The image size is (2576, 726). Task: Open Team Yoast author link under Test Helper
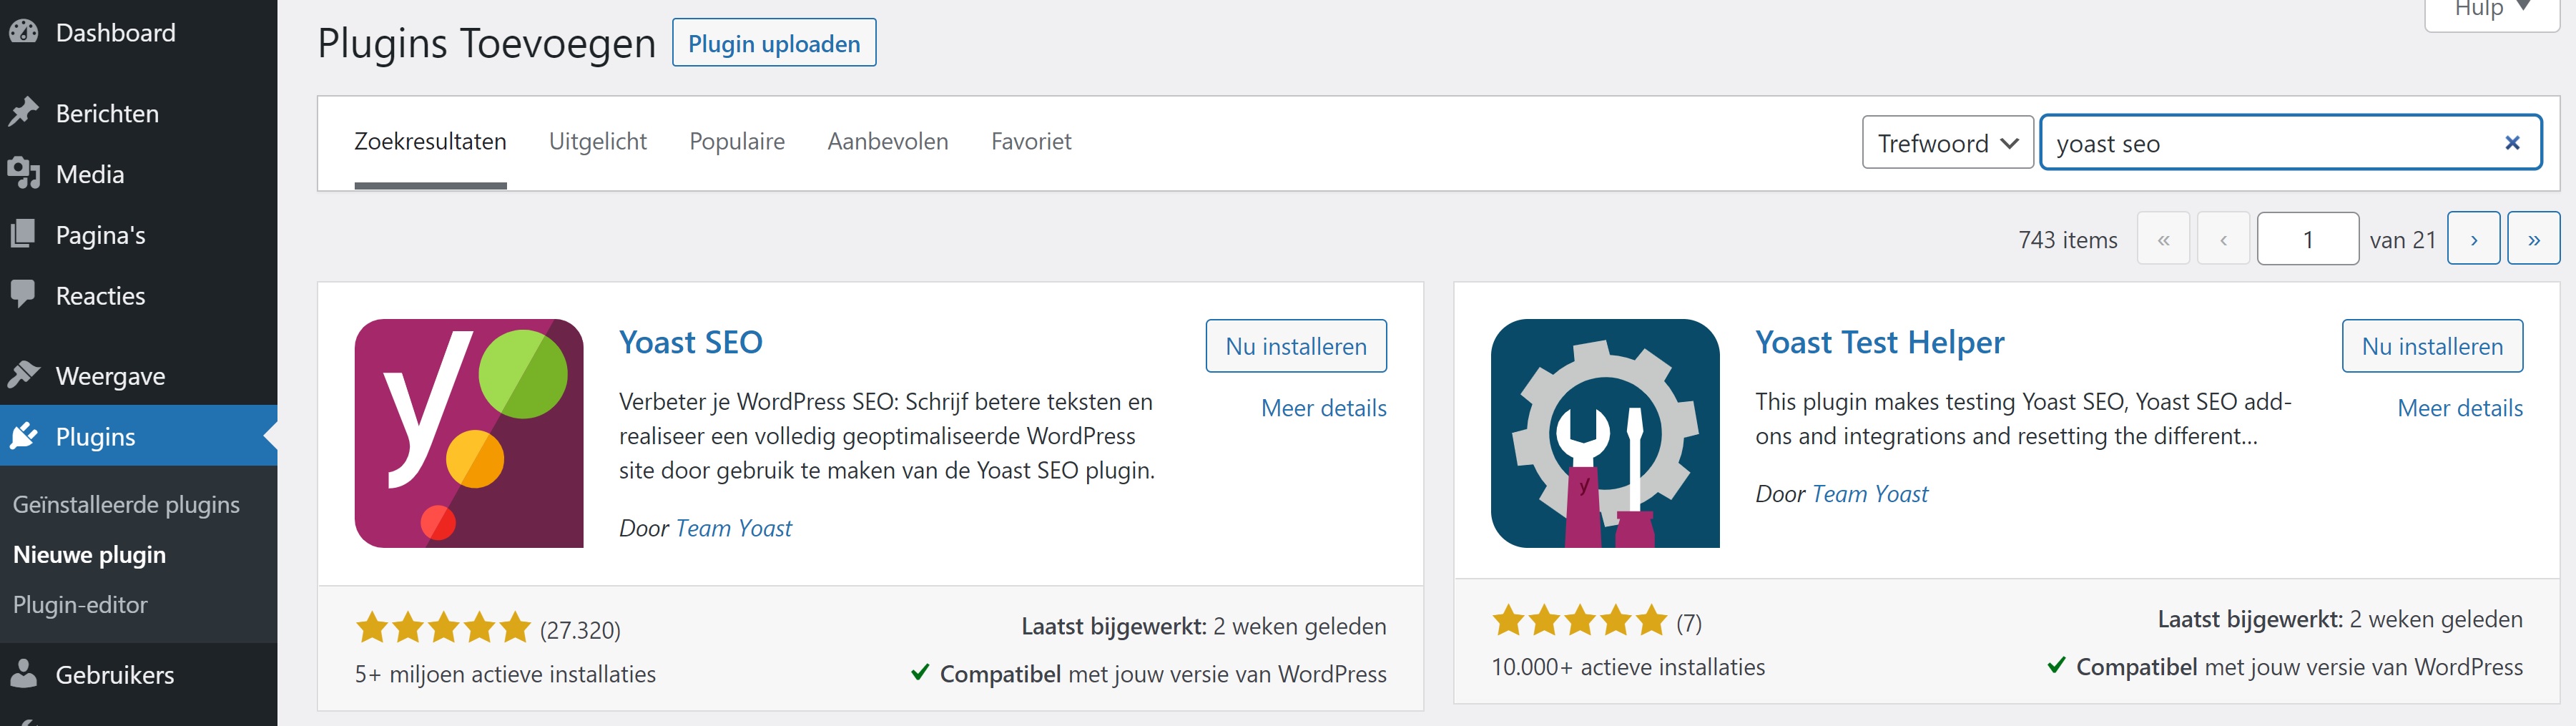tap(1870, 494)
